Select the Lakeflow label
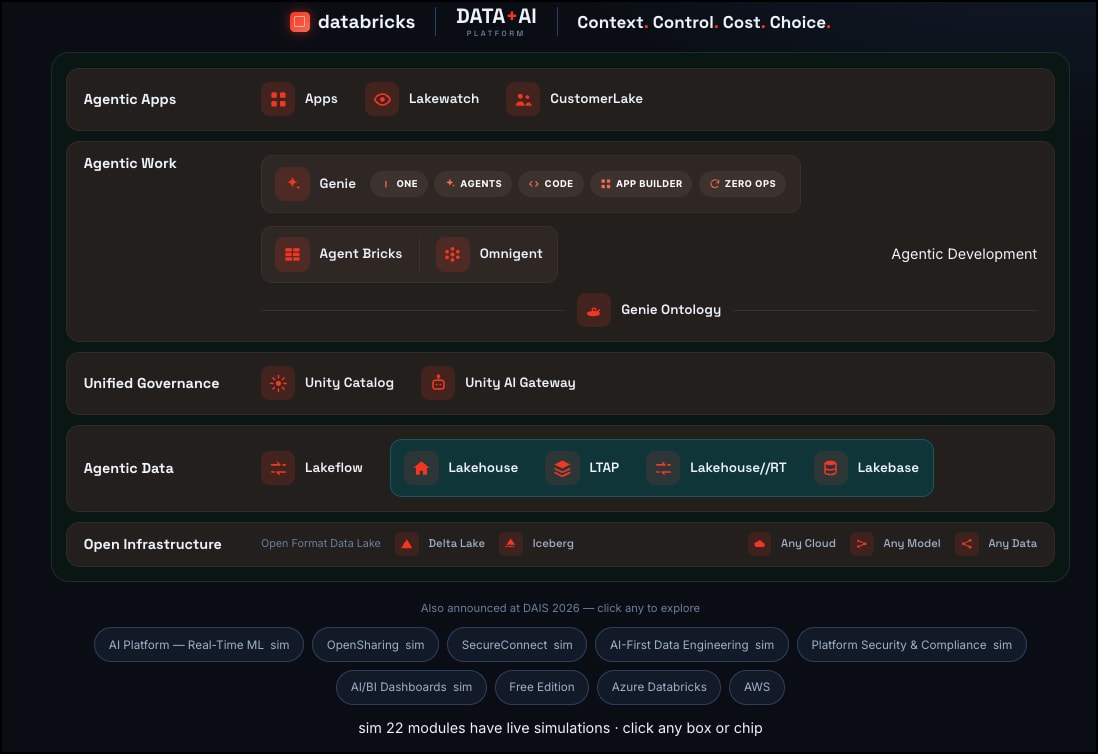Screen dimensions: 1098x754 point(333,468)
